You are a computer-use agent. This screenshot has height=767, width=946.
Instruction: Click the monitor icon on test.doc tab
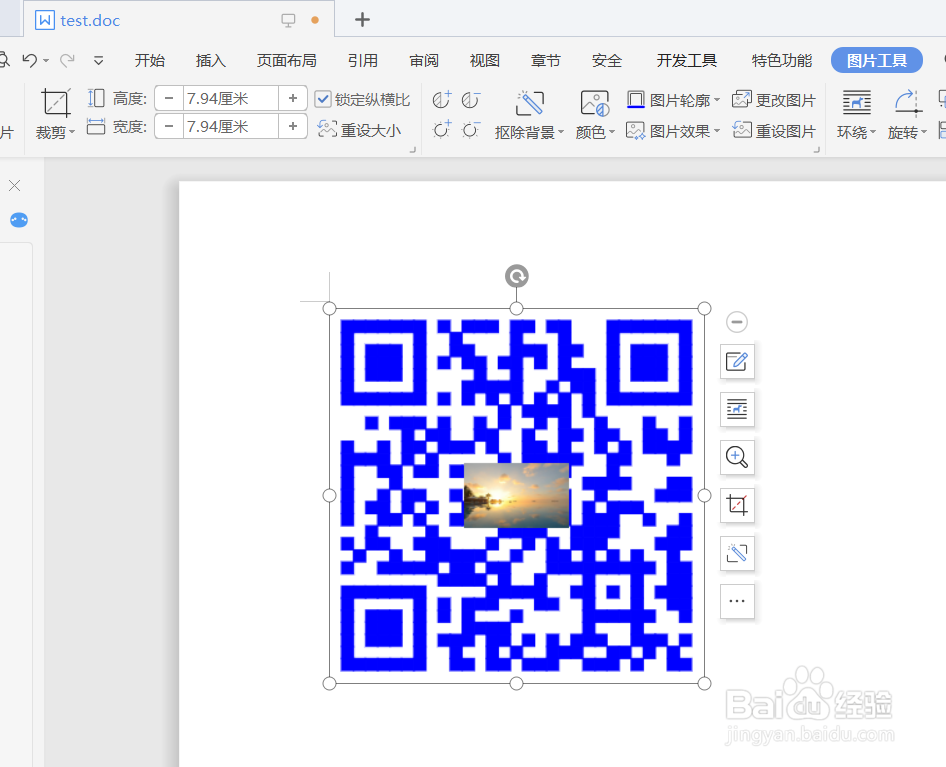288,21
